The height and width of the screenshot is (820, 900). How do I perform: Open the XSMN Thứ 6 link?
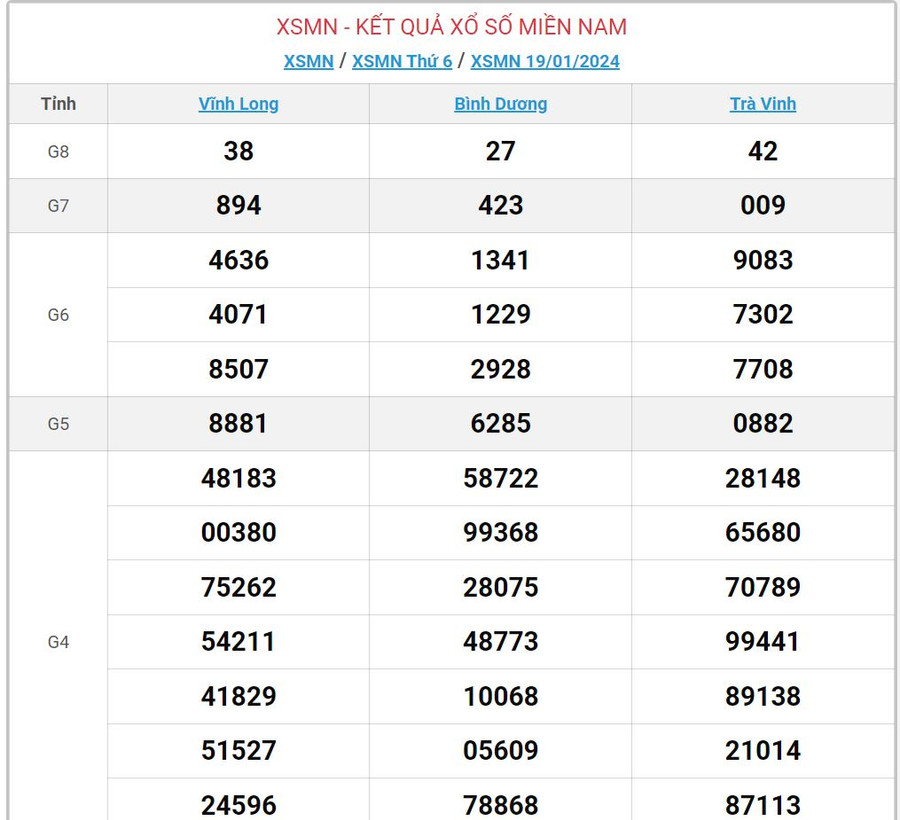coord(402,61)
